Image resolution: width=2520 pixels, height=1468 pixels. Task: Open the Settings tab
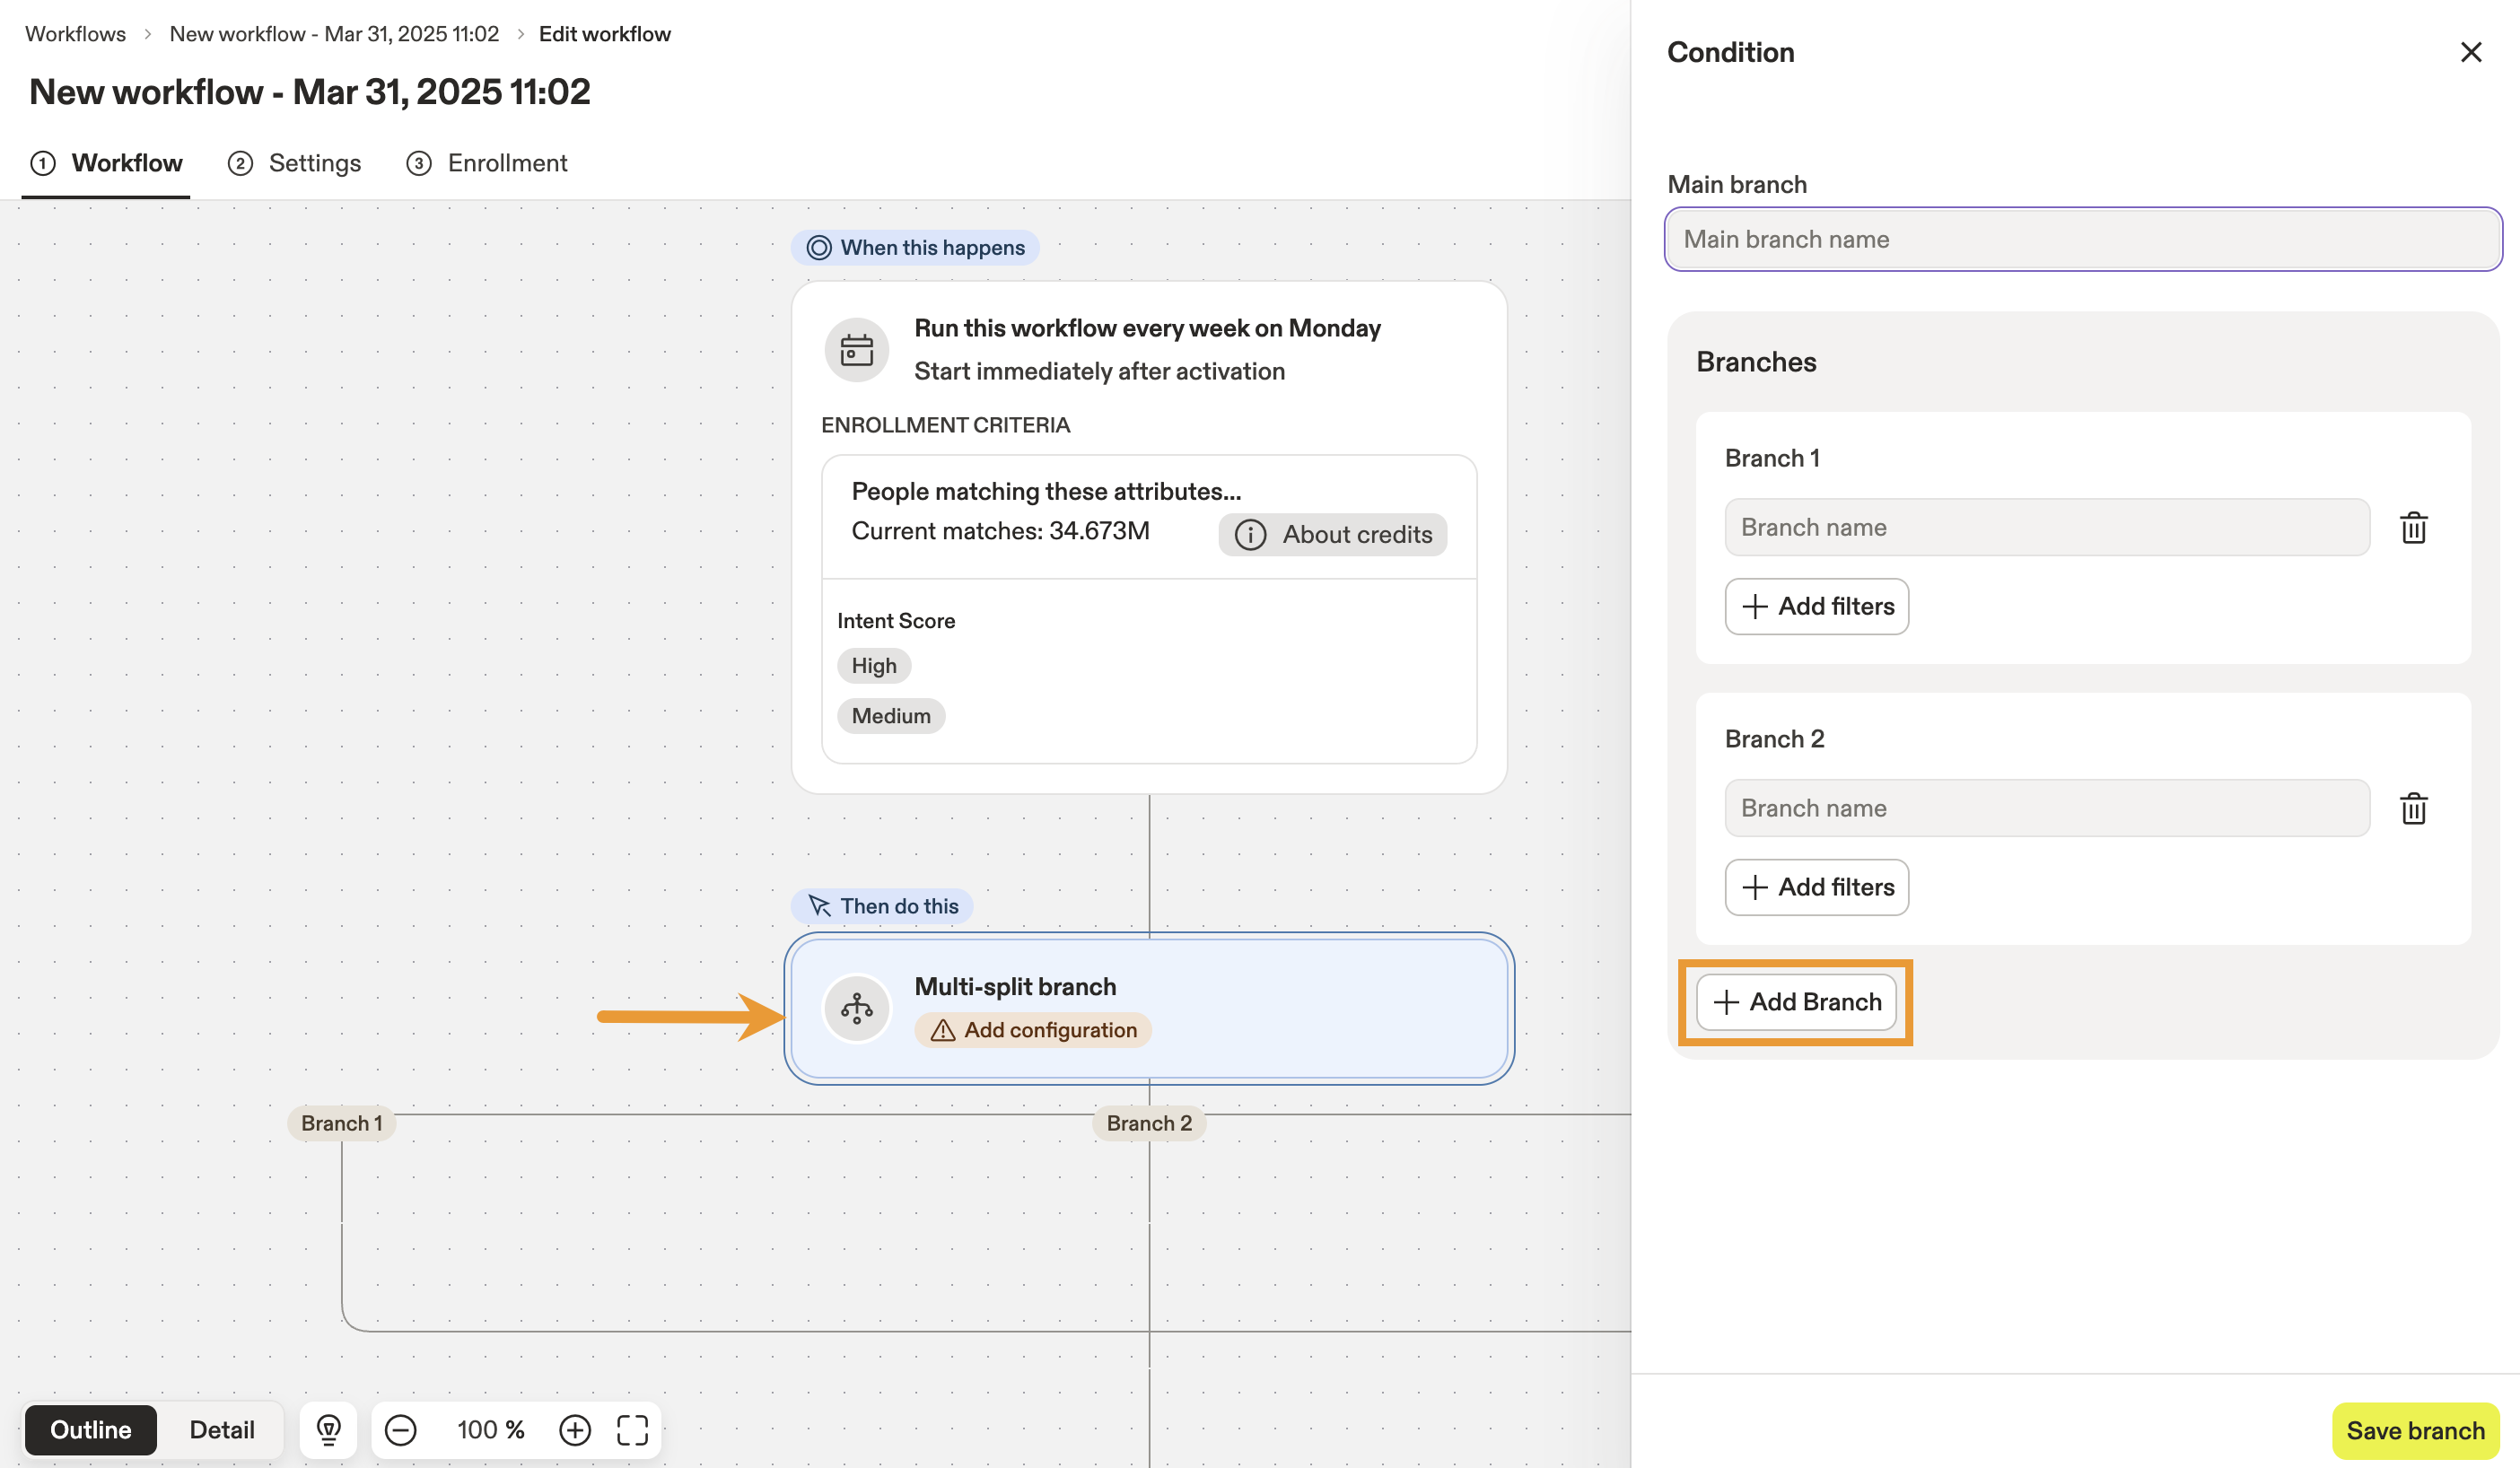[294, 163]
